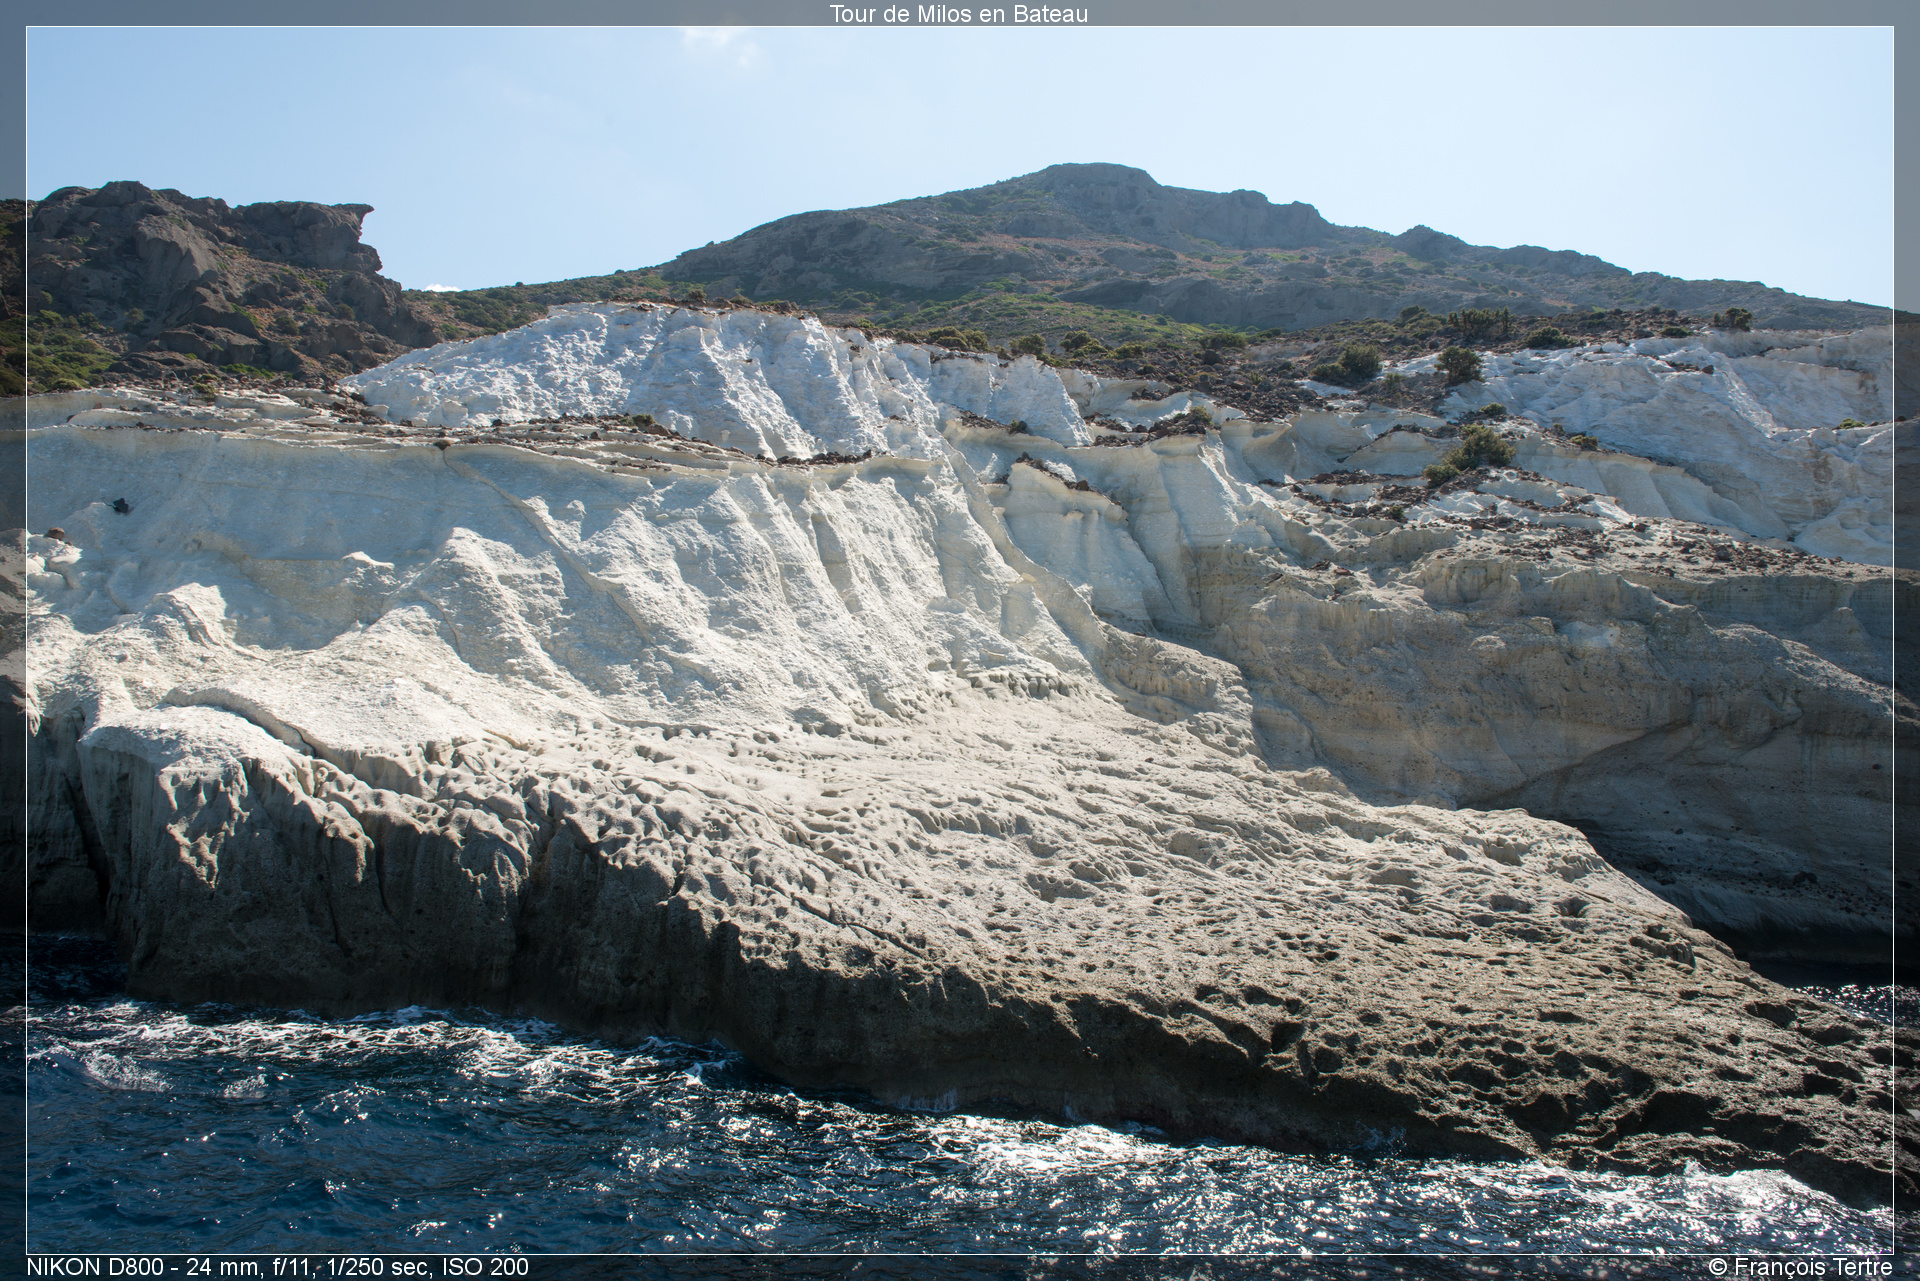1920x1281 pixels.
Task: Click the '© François Tertre' copyright text
Action: pyautogui.click(x=1801, y=1267)
